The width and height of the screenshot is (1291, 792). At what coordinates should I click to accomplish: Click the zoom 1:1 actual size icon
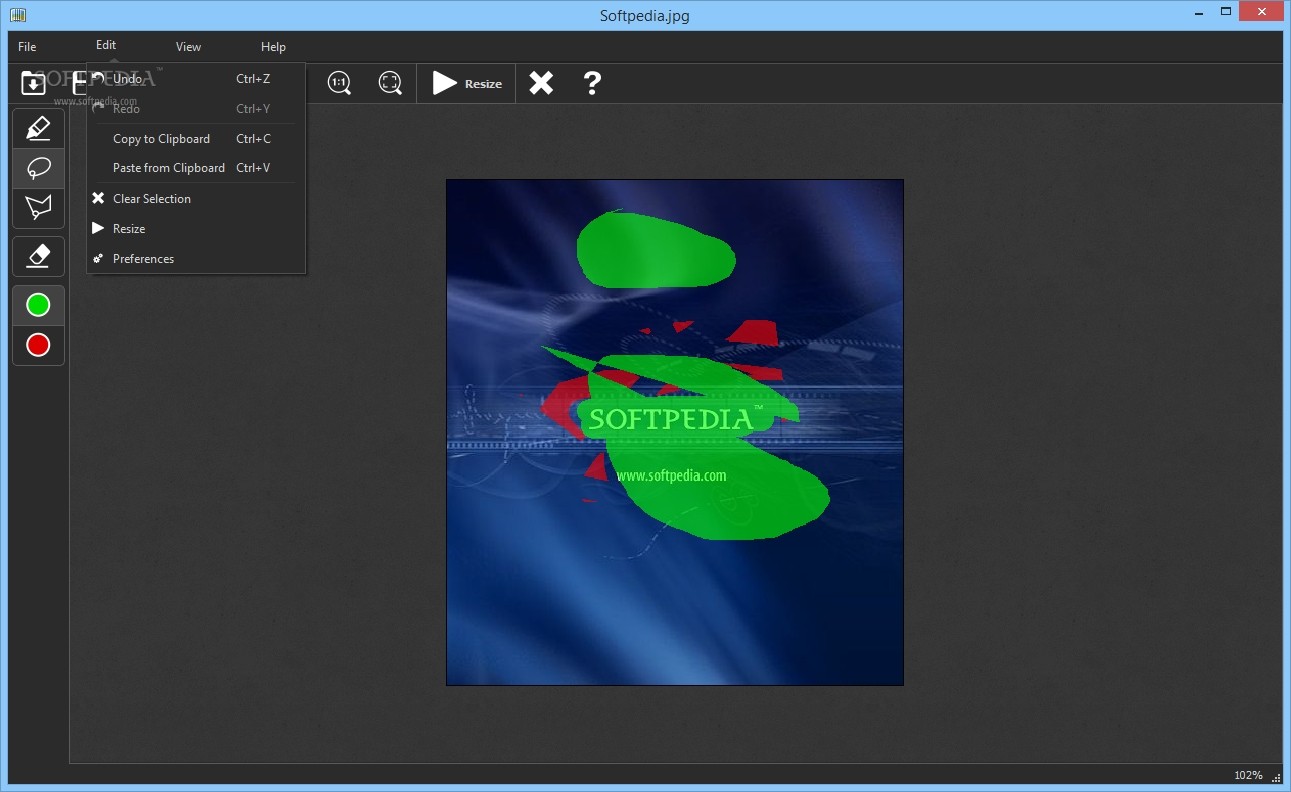tap(340, 83)
